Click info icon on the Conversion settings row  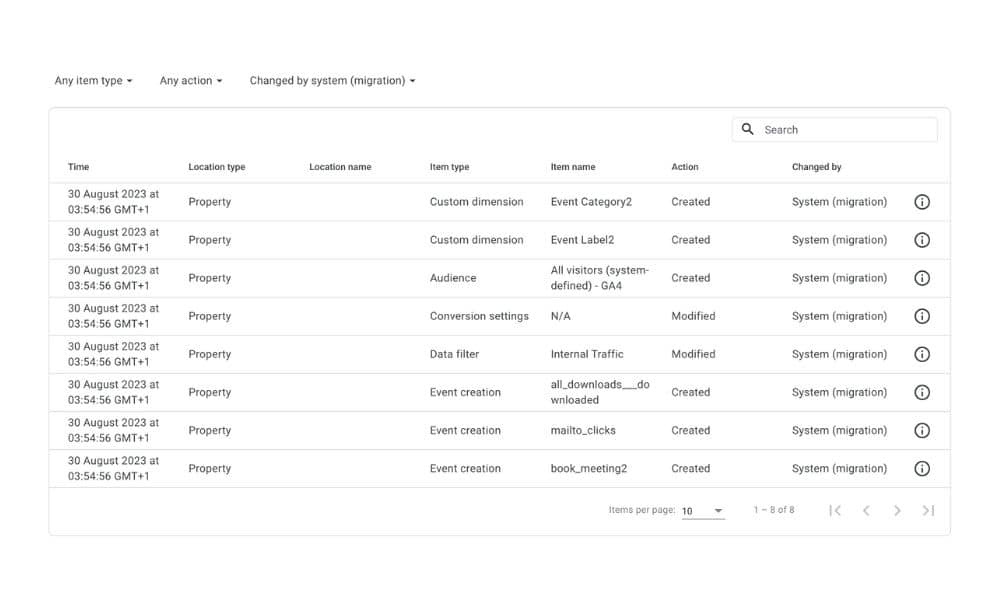922,316
